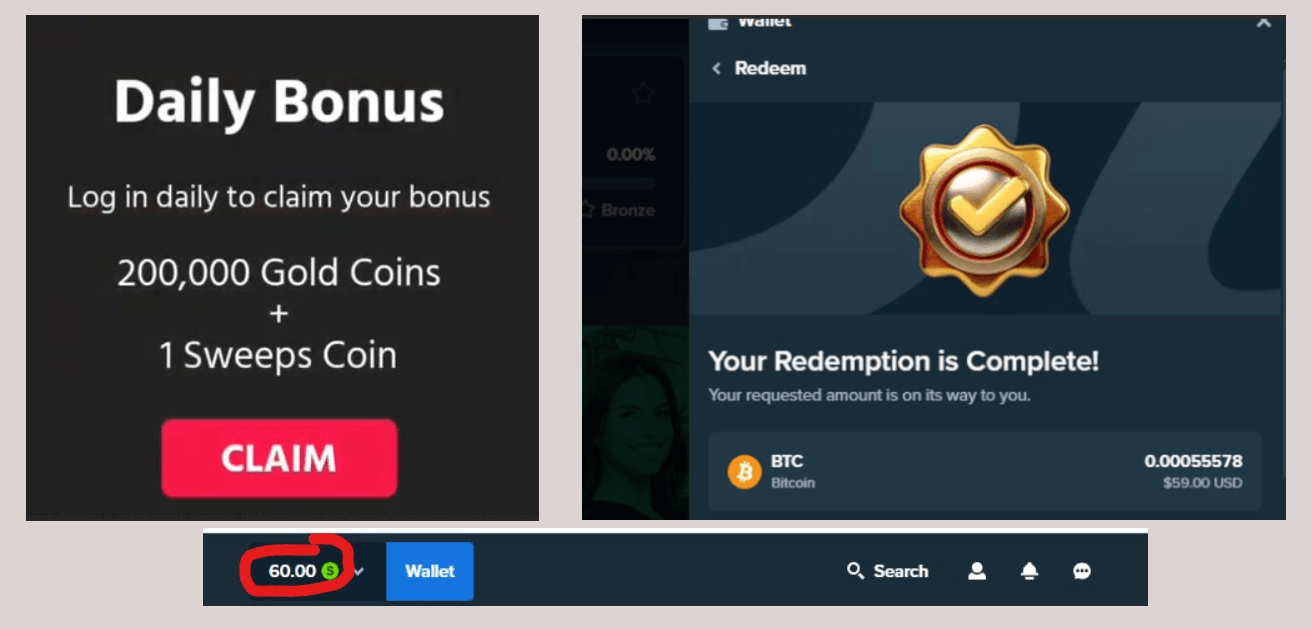Click the 0.00055578 BTC amount
The height and width of the screenshot is (629, 1312).
(1193, 461)
